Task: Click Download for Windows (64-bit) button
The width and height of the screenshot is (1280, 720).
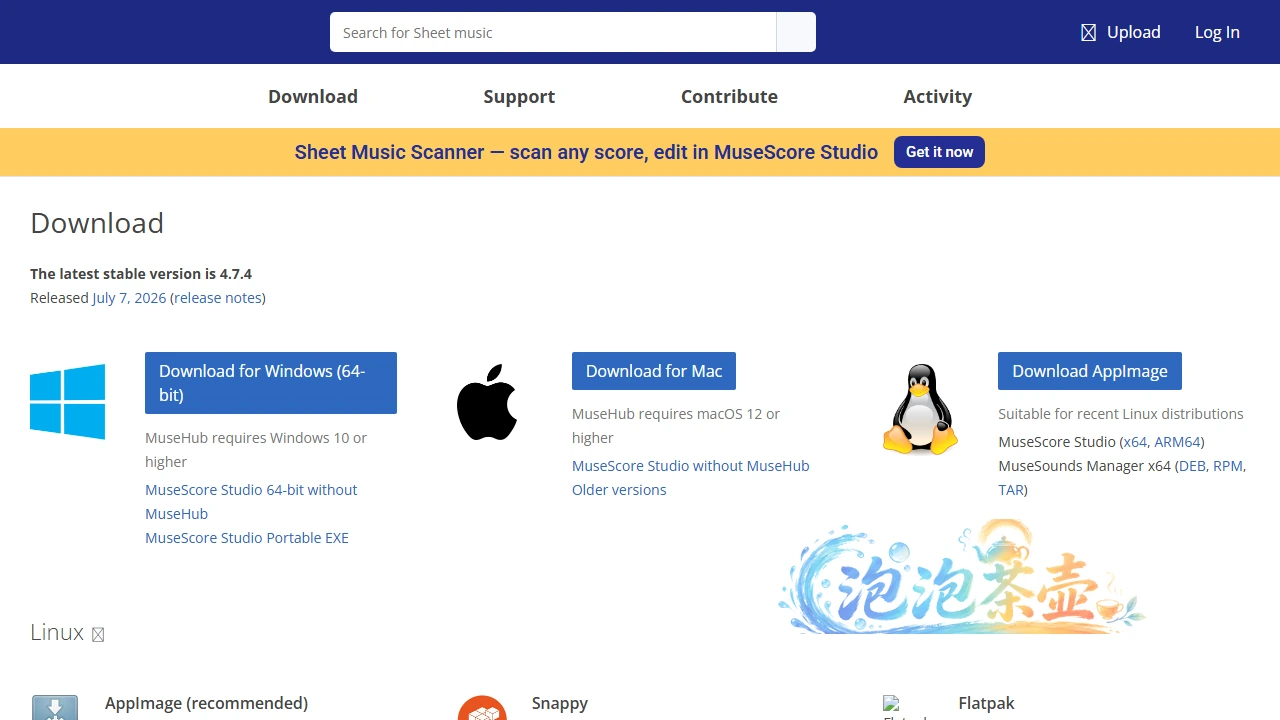Action: (x=271, y=383)
